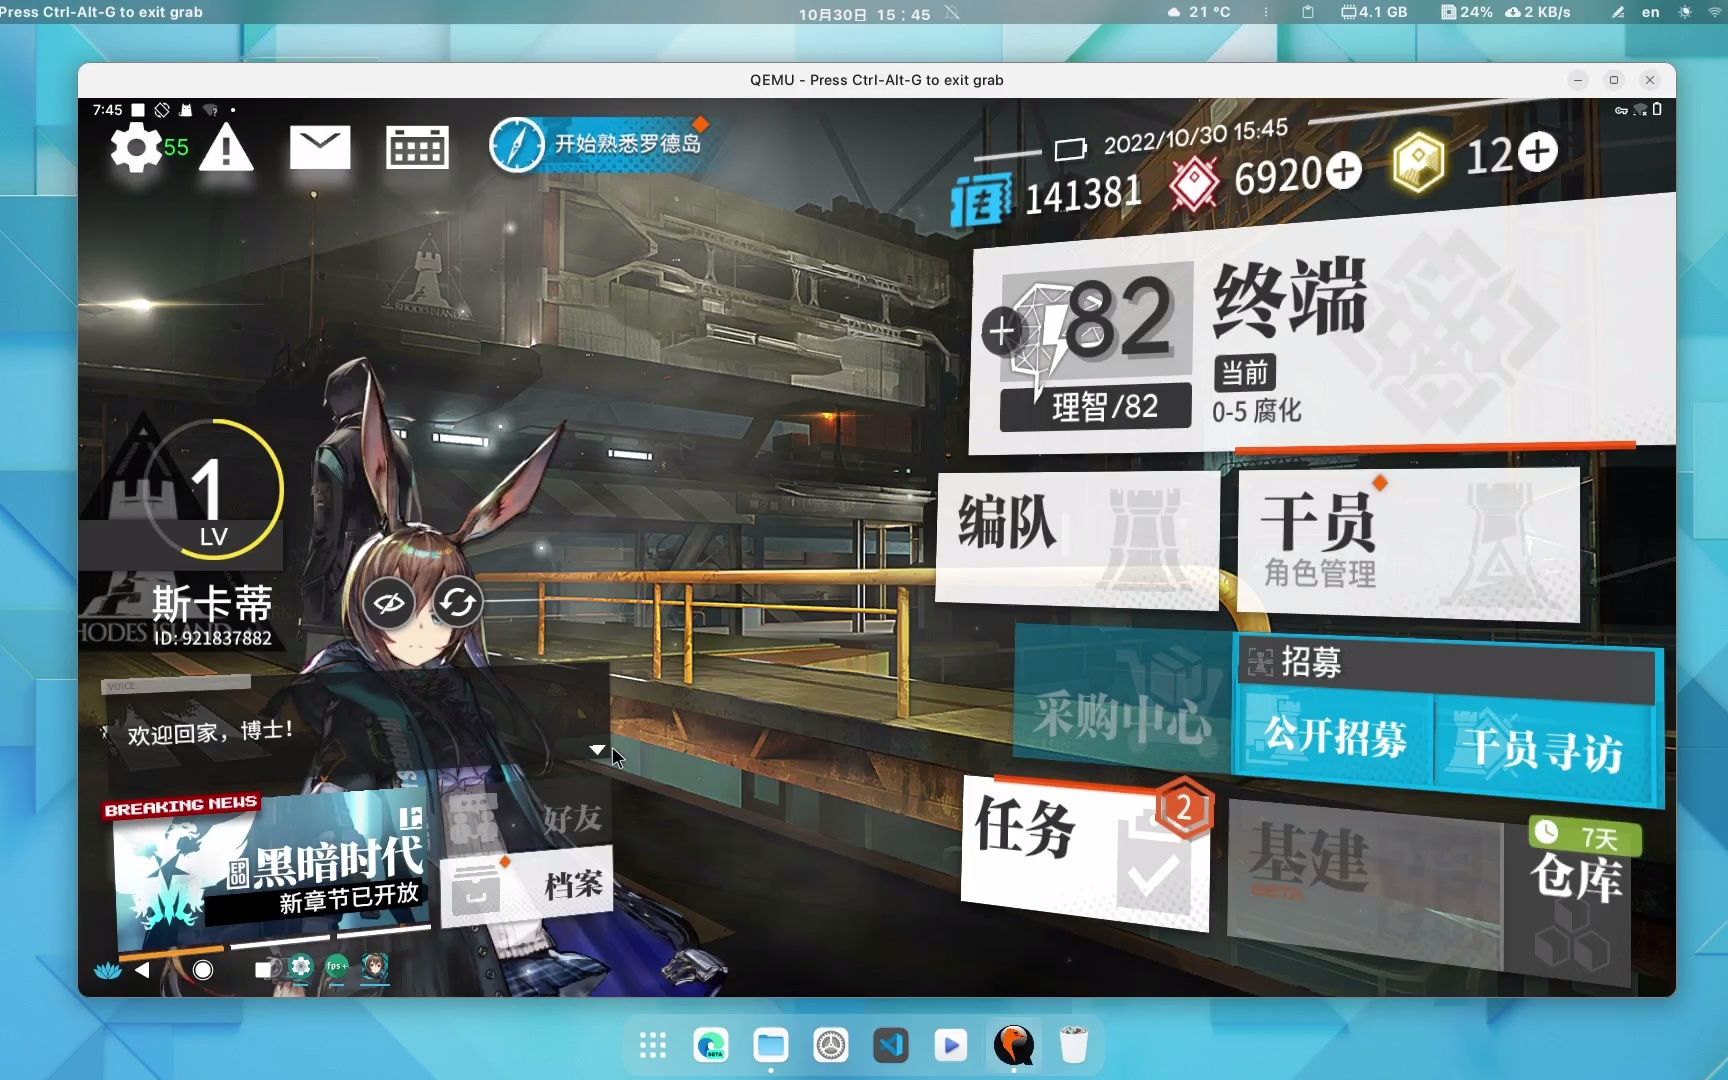
Task: Open 干员 角色管理 operator management
Action: point(1408,543)
